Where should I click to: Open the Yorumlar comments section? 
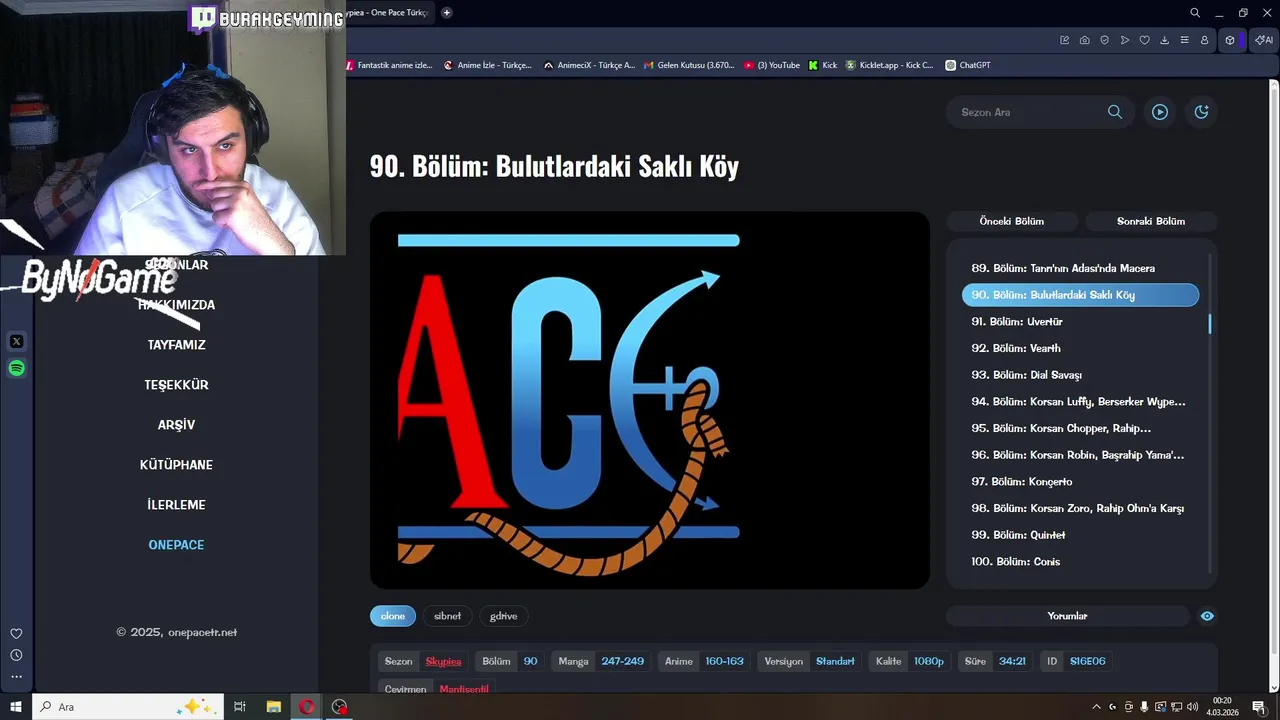[1067, 616]
